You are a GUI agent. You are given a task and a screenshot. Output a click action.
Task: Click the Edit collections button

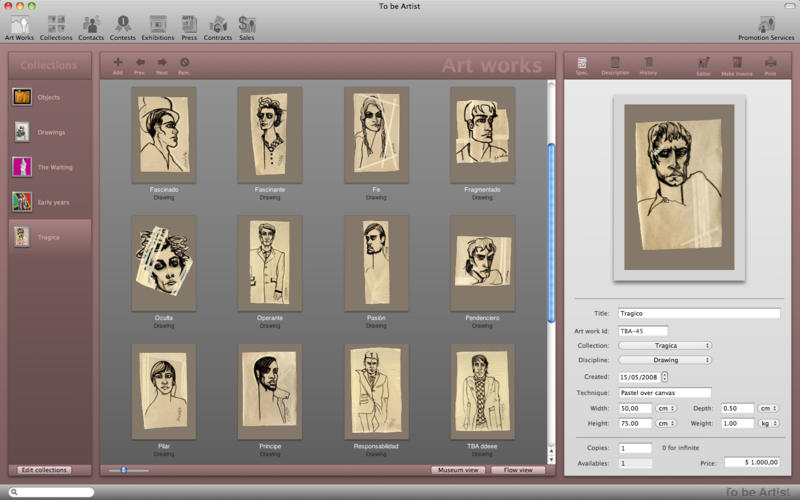[45, 470]
